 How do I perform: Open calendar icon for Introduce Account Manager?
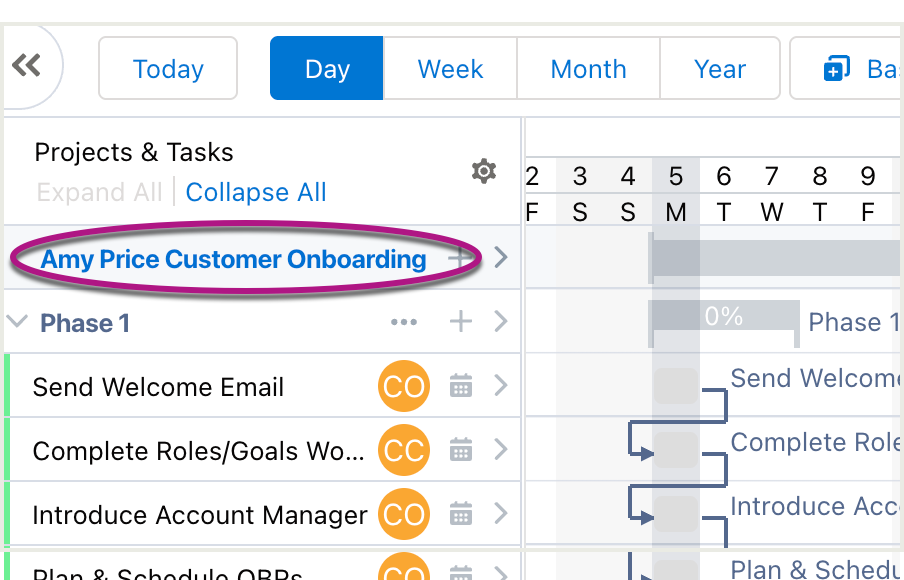(461, 513)
